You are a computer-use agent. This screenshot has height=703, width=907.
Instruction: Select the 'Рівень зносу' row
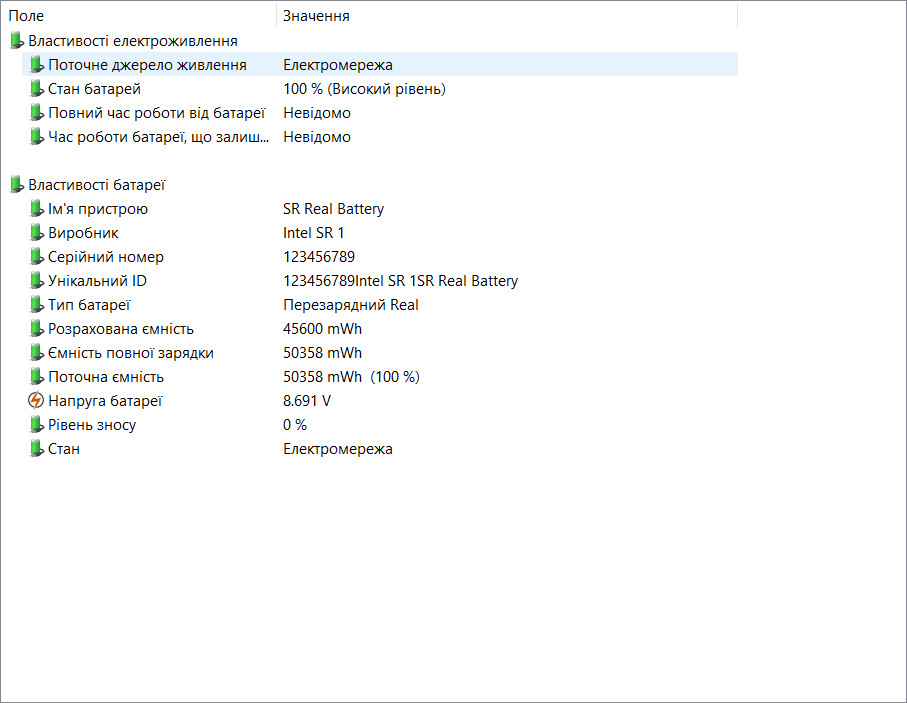tap(379, 425)
